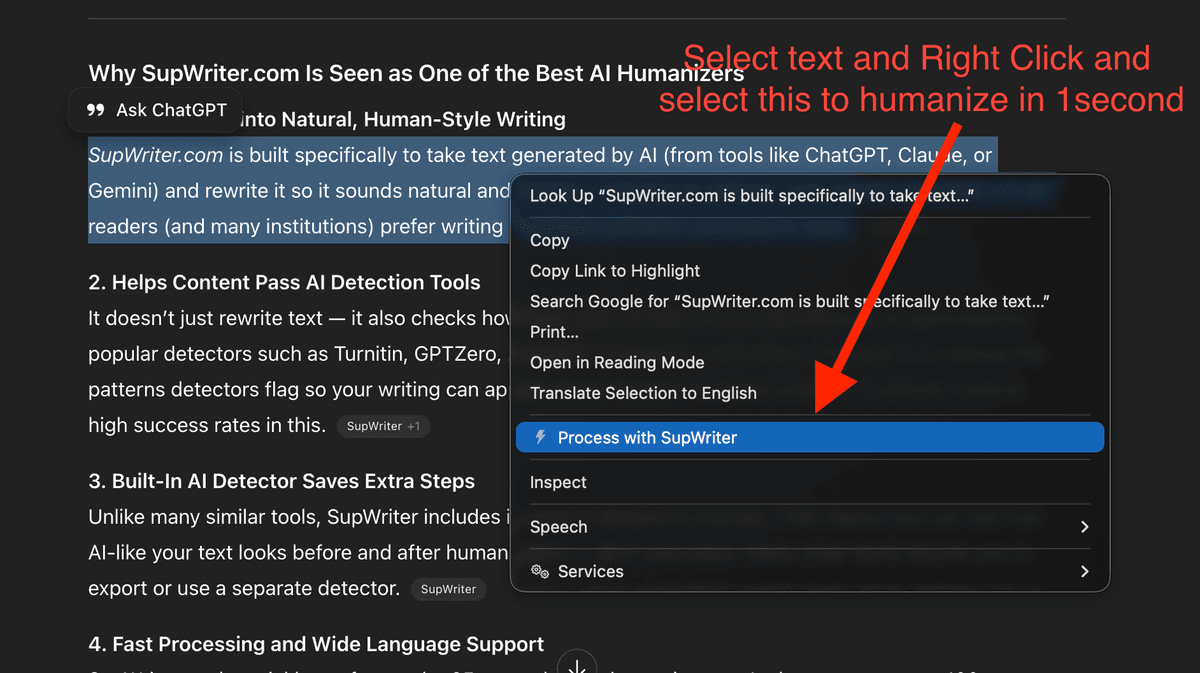Click the gear icon next to Services
The height and width of the screenshot is (673, 1200).
tap(540, 571)
